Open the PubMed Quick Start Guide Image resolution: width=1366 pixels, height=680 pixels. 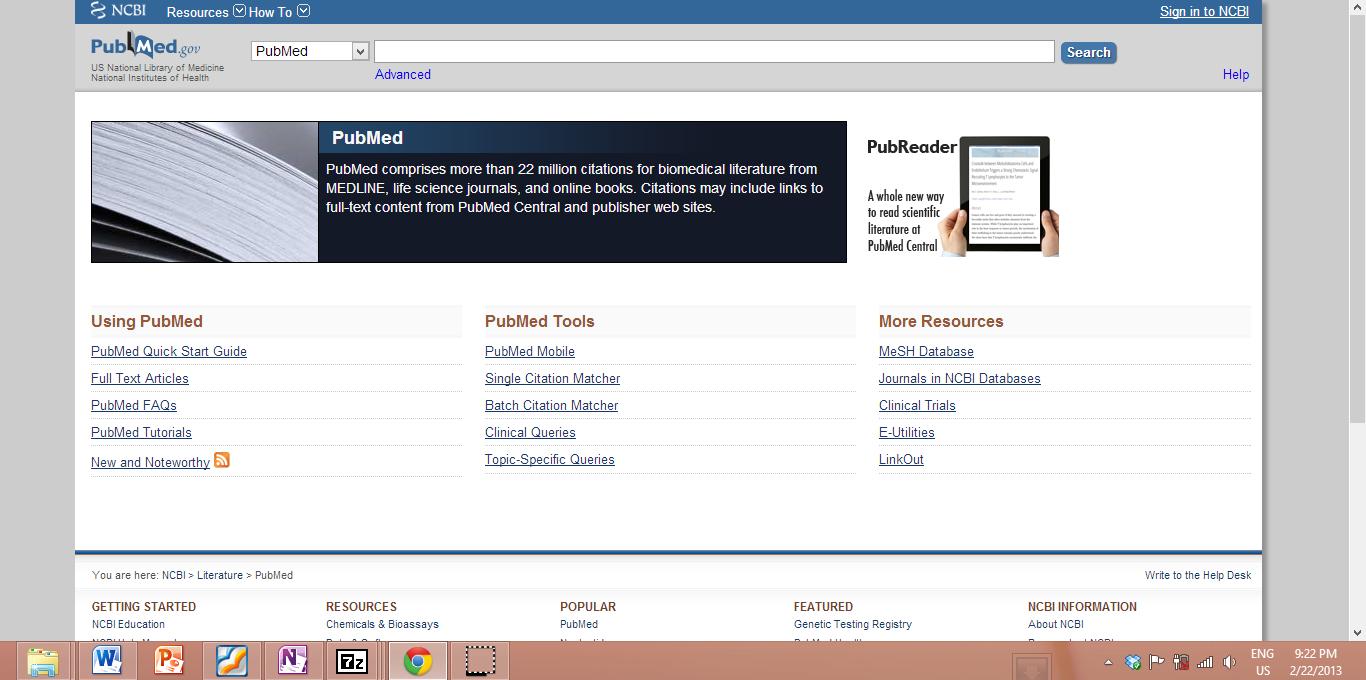(168, 351)
